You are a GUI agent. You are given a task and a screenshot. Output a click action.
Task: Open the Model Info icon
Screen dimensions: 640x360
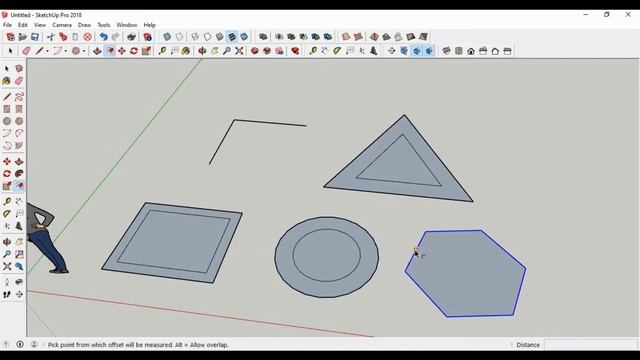coord(147,37)
